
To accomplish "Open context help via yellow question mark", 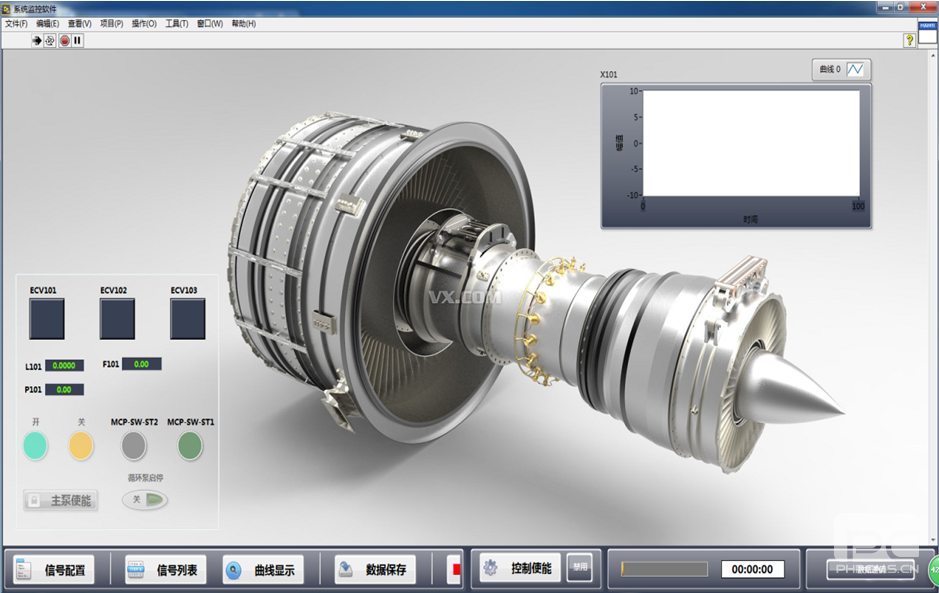I will pos(909,41).
